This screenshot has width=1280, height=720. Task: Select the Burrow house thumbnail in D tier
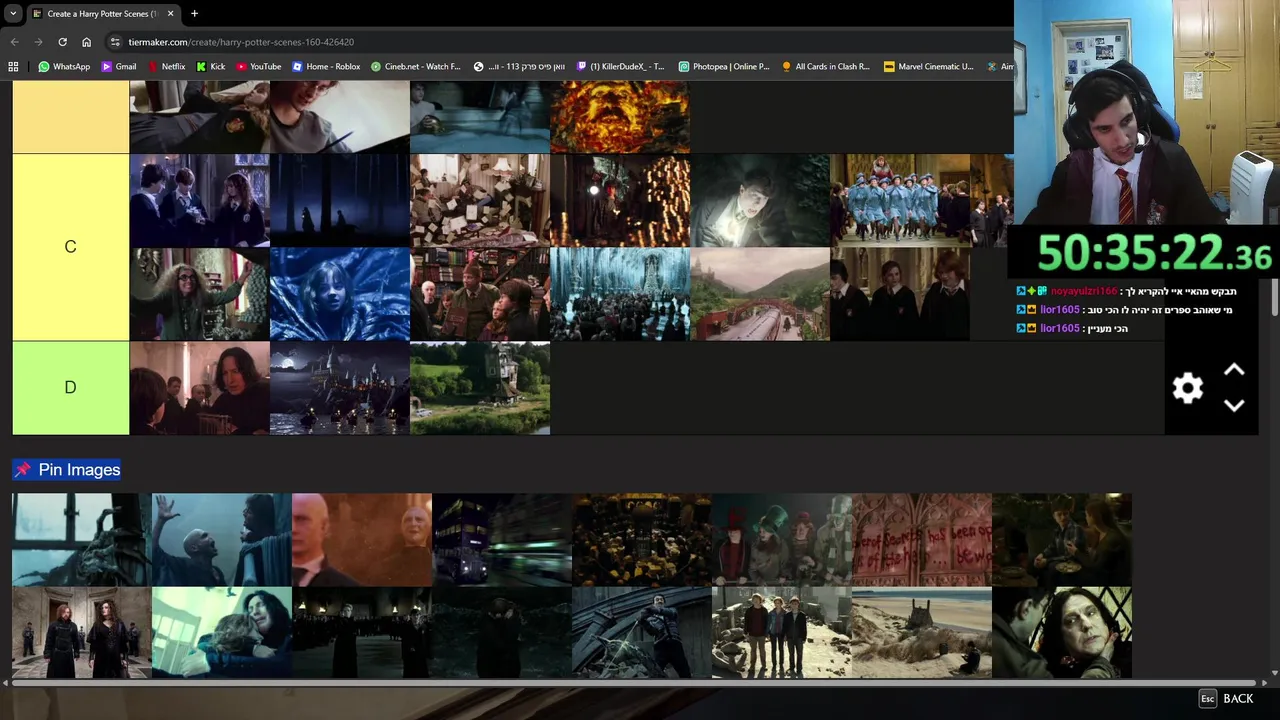click(480, 388)
